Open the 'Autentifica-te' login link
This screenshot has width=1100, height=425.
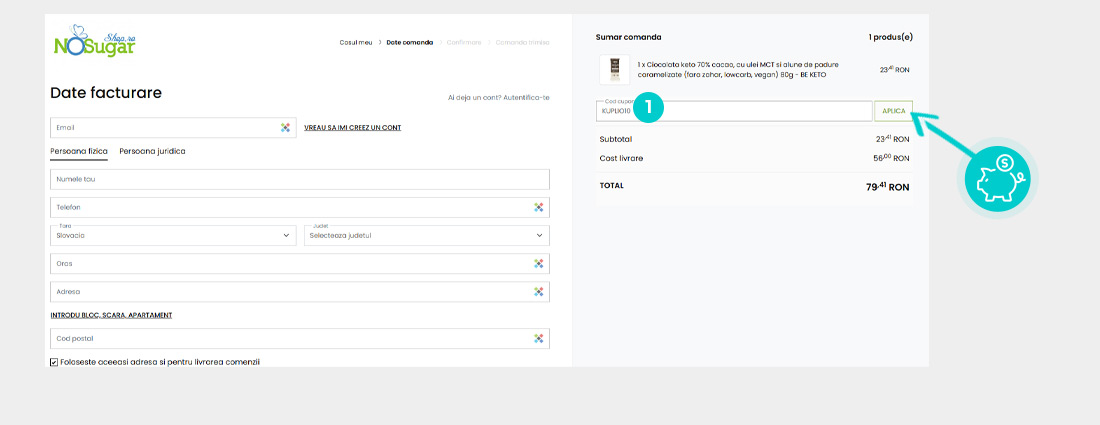click(x=526, y=97)
